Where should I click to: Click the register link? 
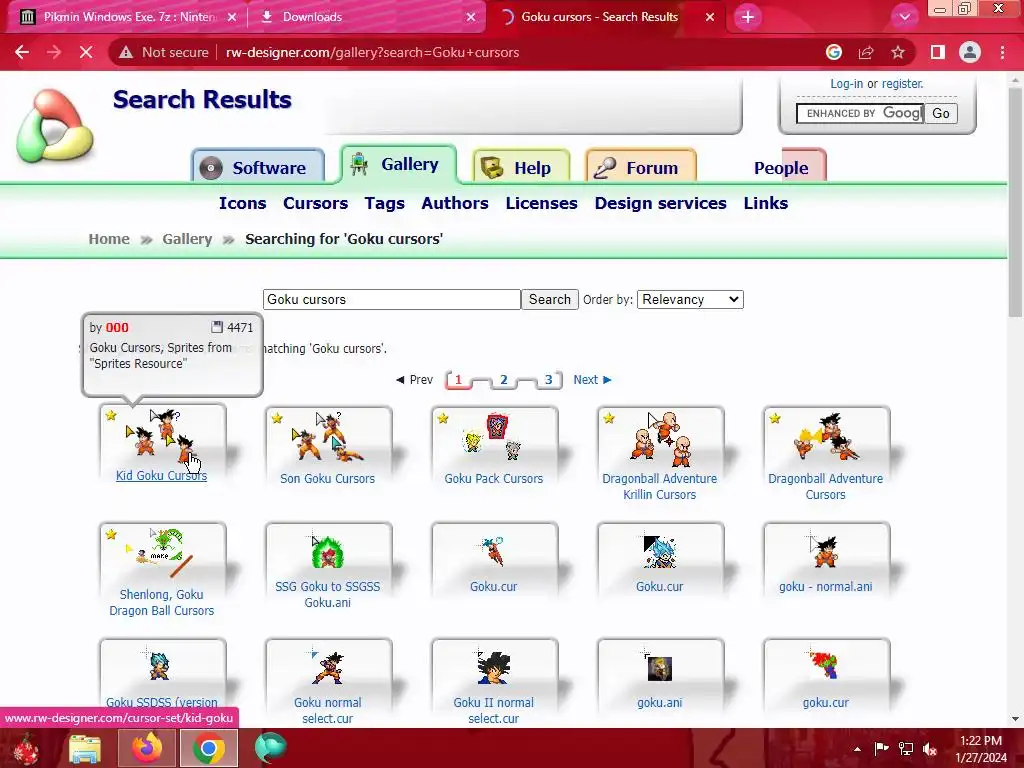(x=903, y=84)
